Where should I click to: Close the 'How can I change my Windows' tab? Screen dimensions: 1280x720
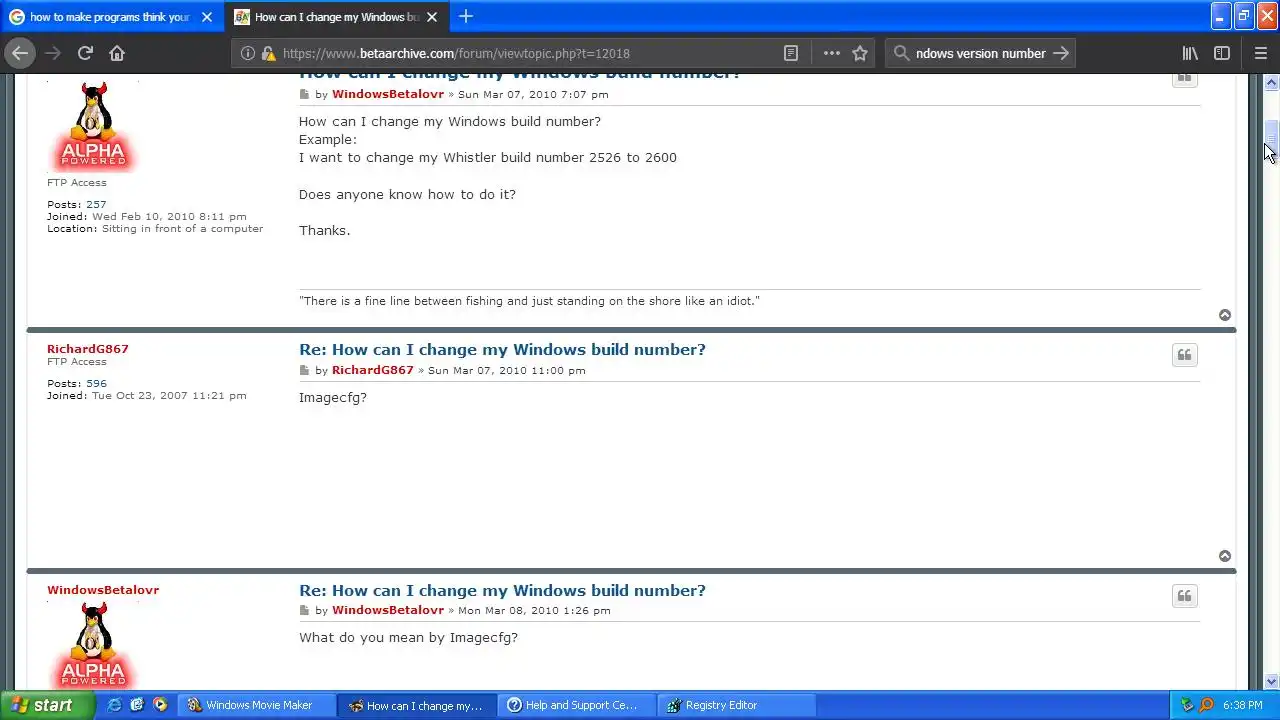tap(434, 17)
